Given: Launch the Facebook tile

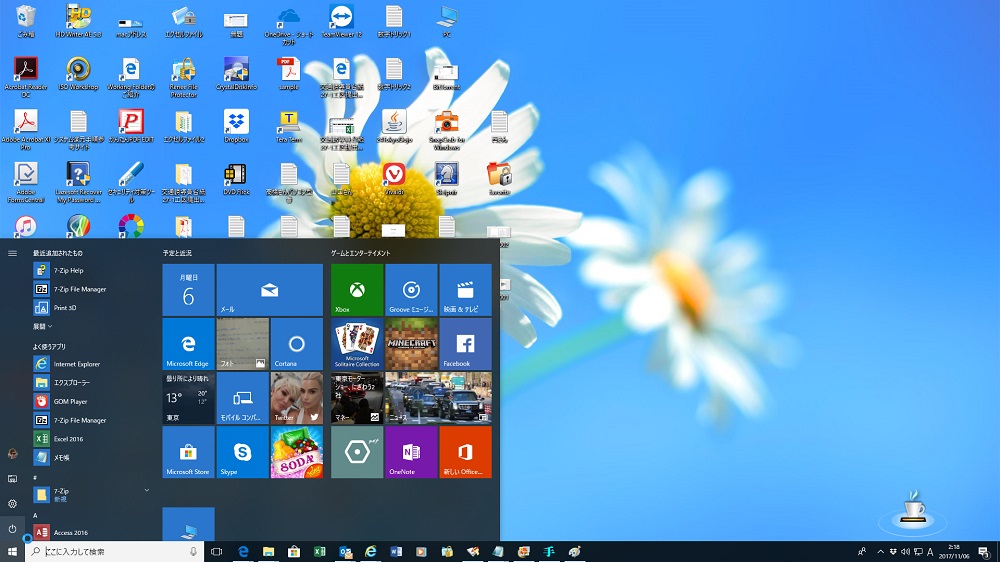Looking at the screenshot, I should [465, 344].
